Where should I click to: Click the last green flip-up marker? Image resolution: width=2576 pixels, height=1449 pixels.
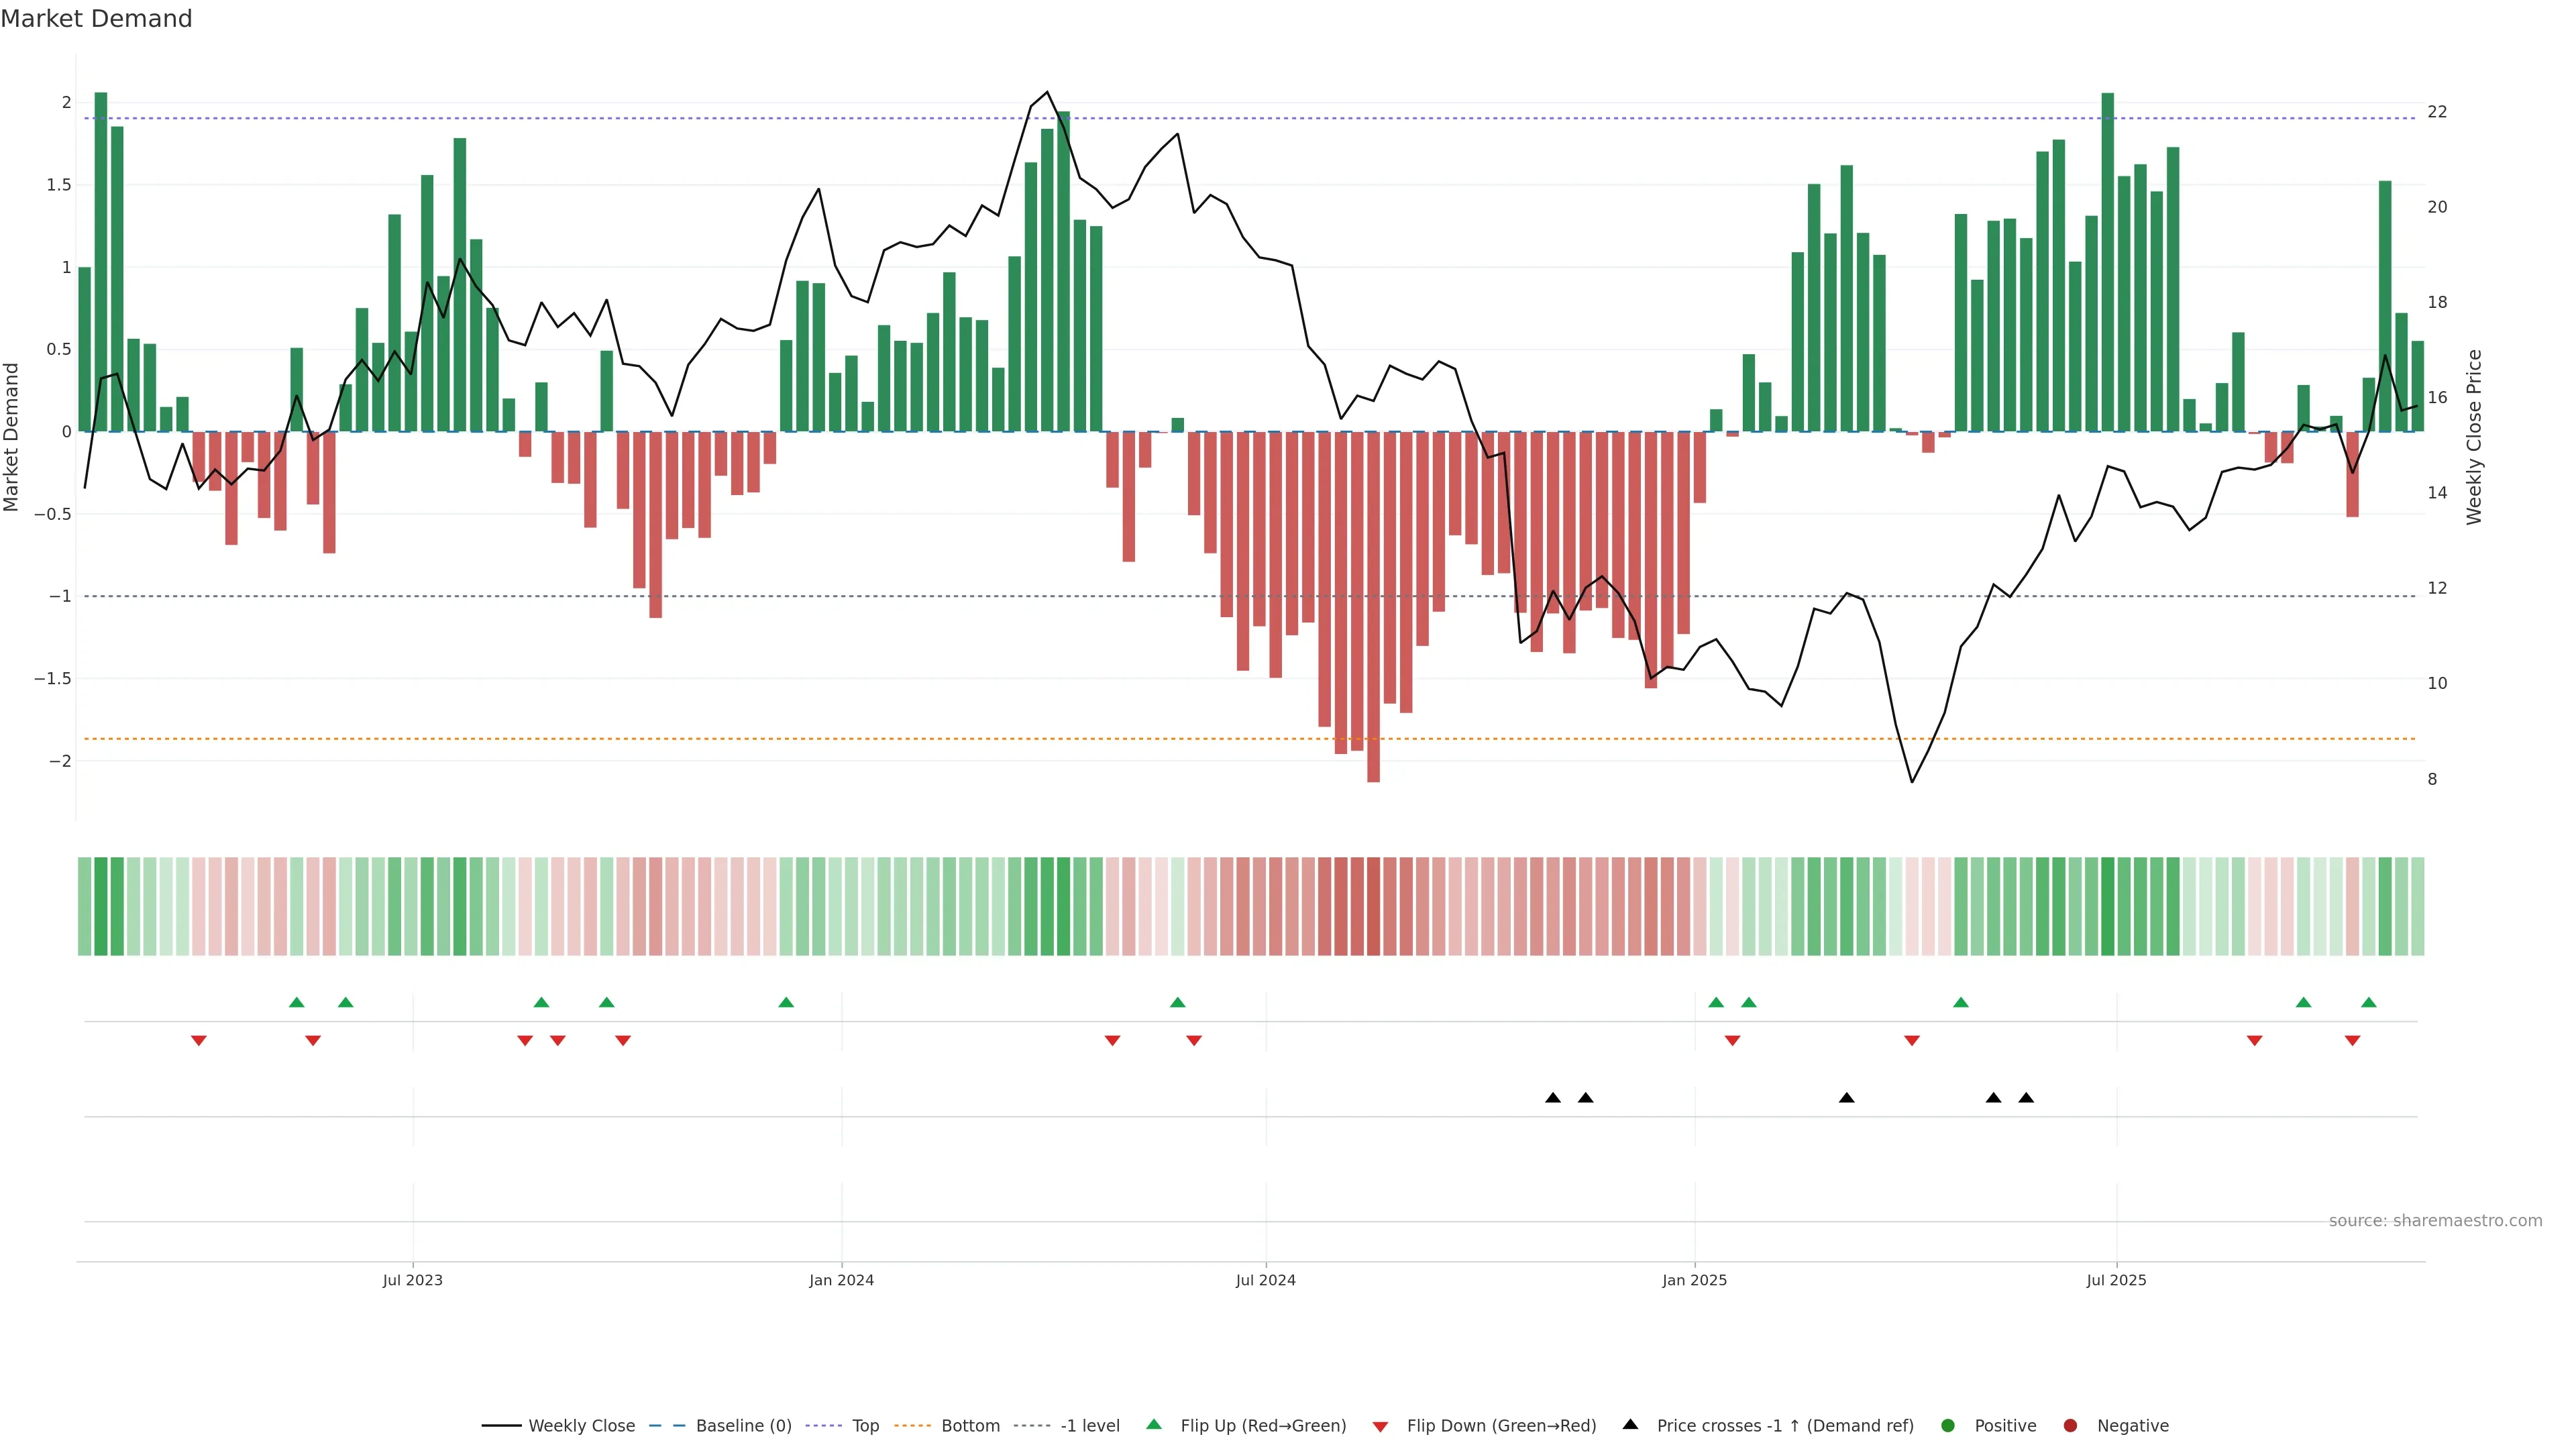coord(2368,1002)
